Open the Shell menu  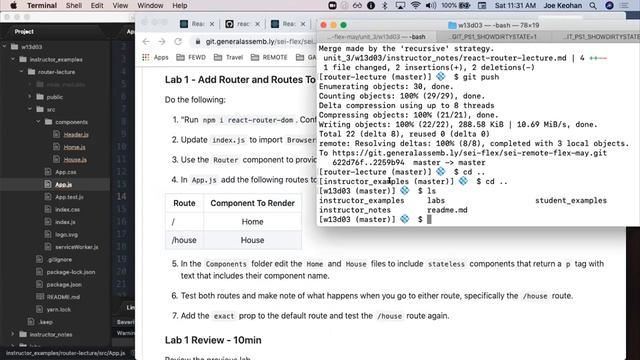pos(74,5)
